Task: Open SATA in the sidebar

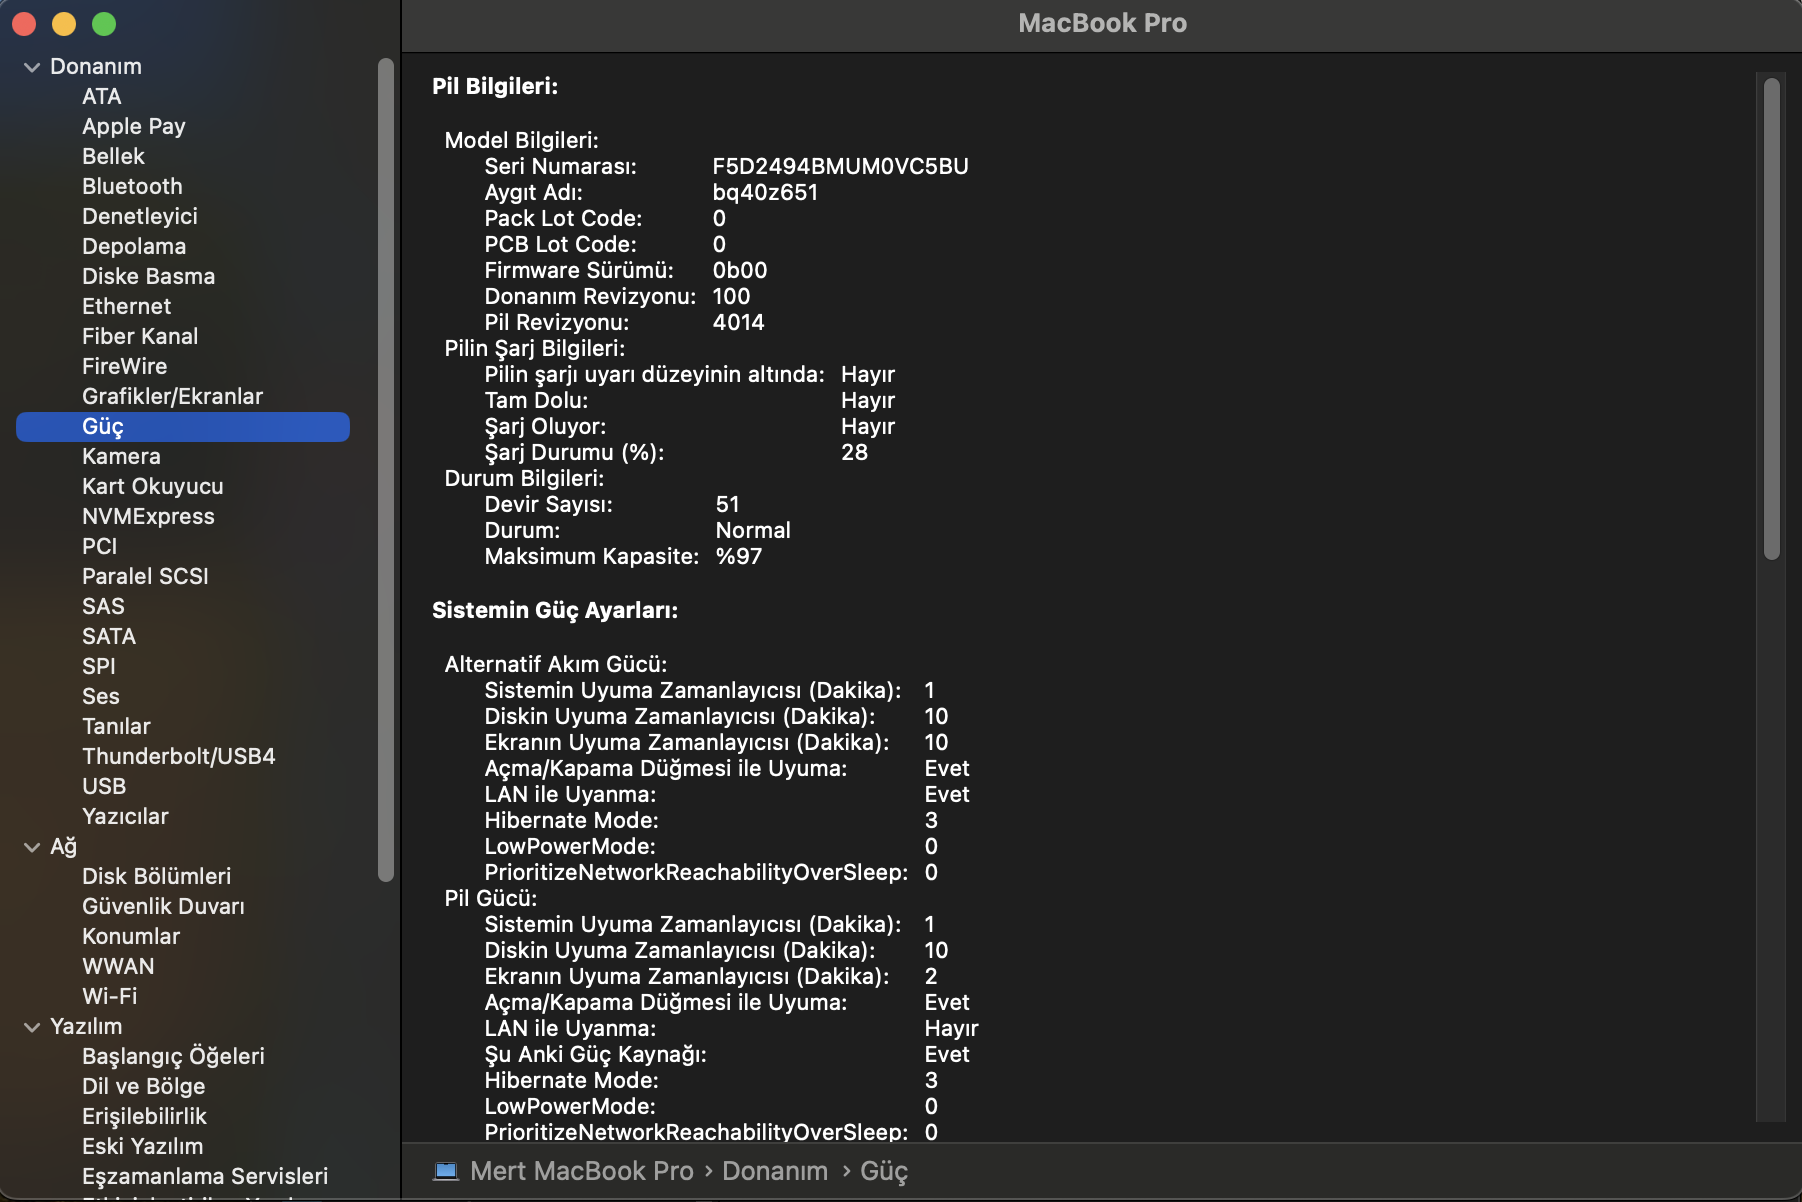Action: pyautogui.click(x=109, y=636)
